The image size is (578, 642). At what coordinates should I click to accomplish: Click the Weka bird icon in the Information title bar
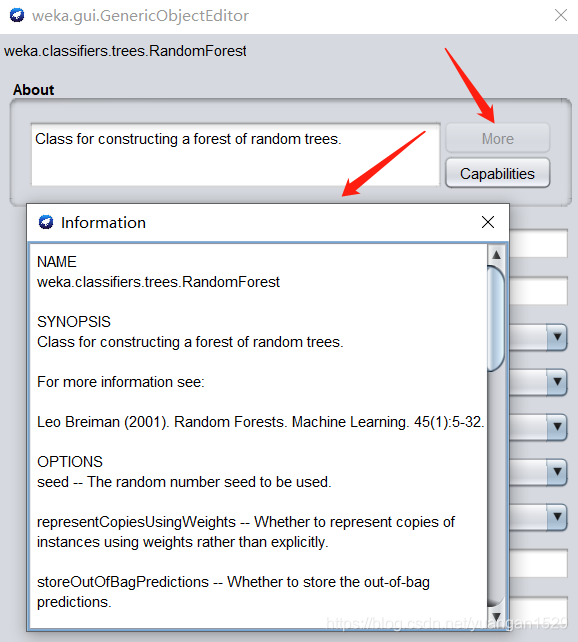(46, 222)
